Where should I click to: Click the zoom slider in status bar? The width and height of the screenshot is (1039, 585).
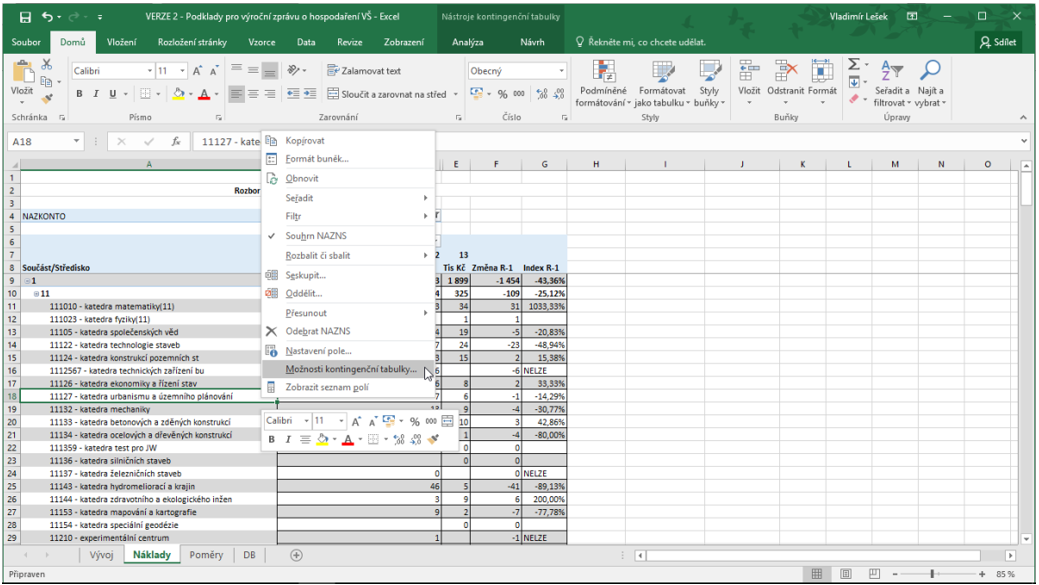[x=932, y=574]
